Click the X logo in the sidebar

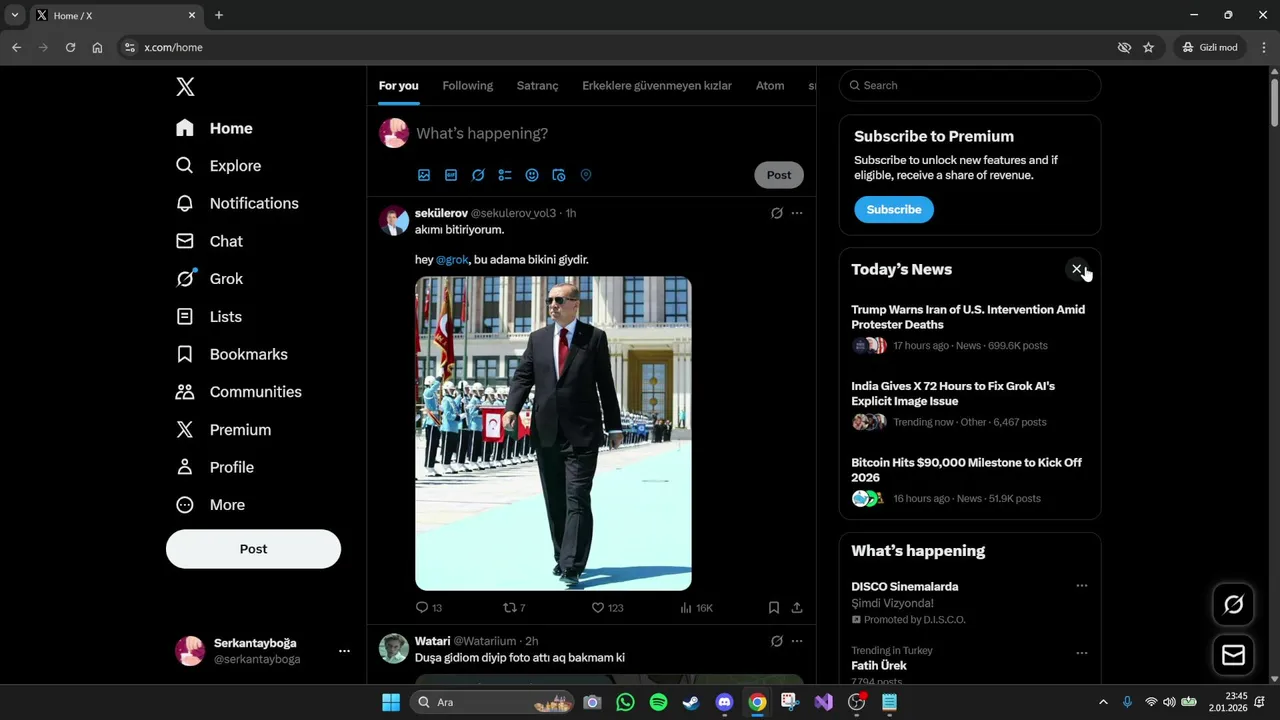(185, 87)
